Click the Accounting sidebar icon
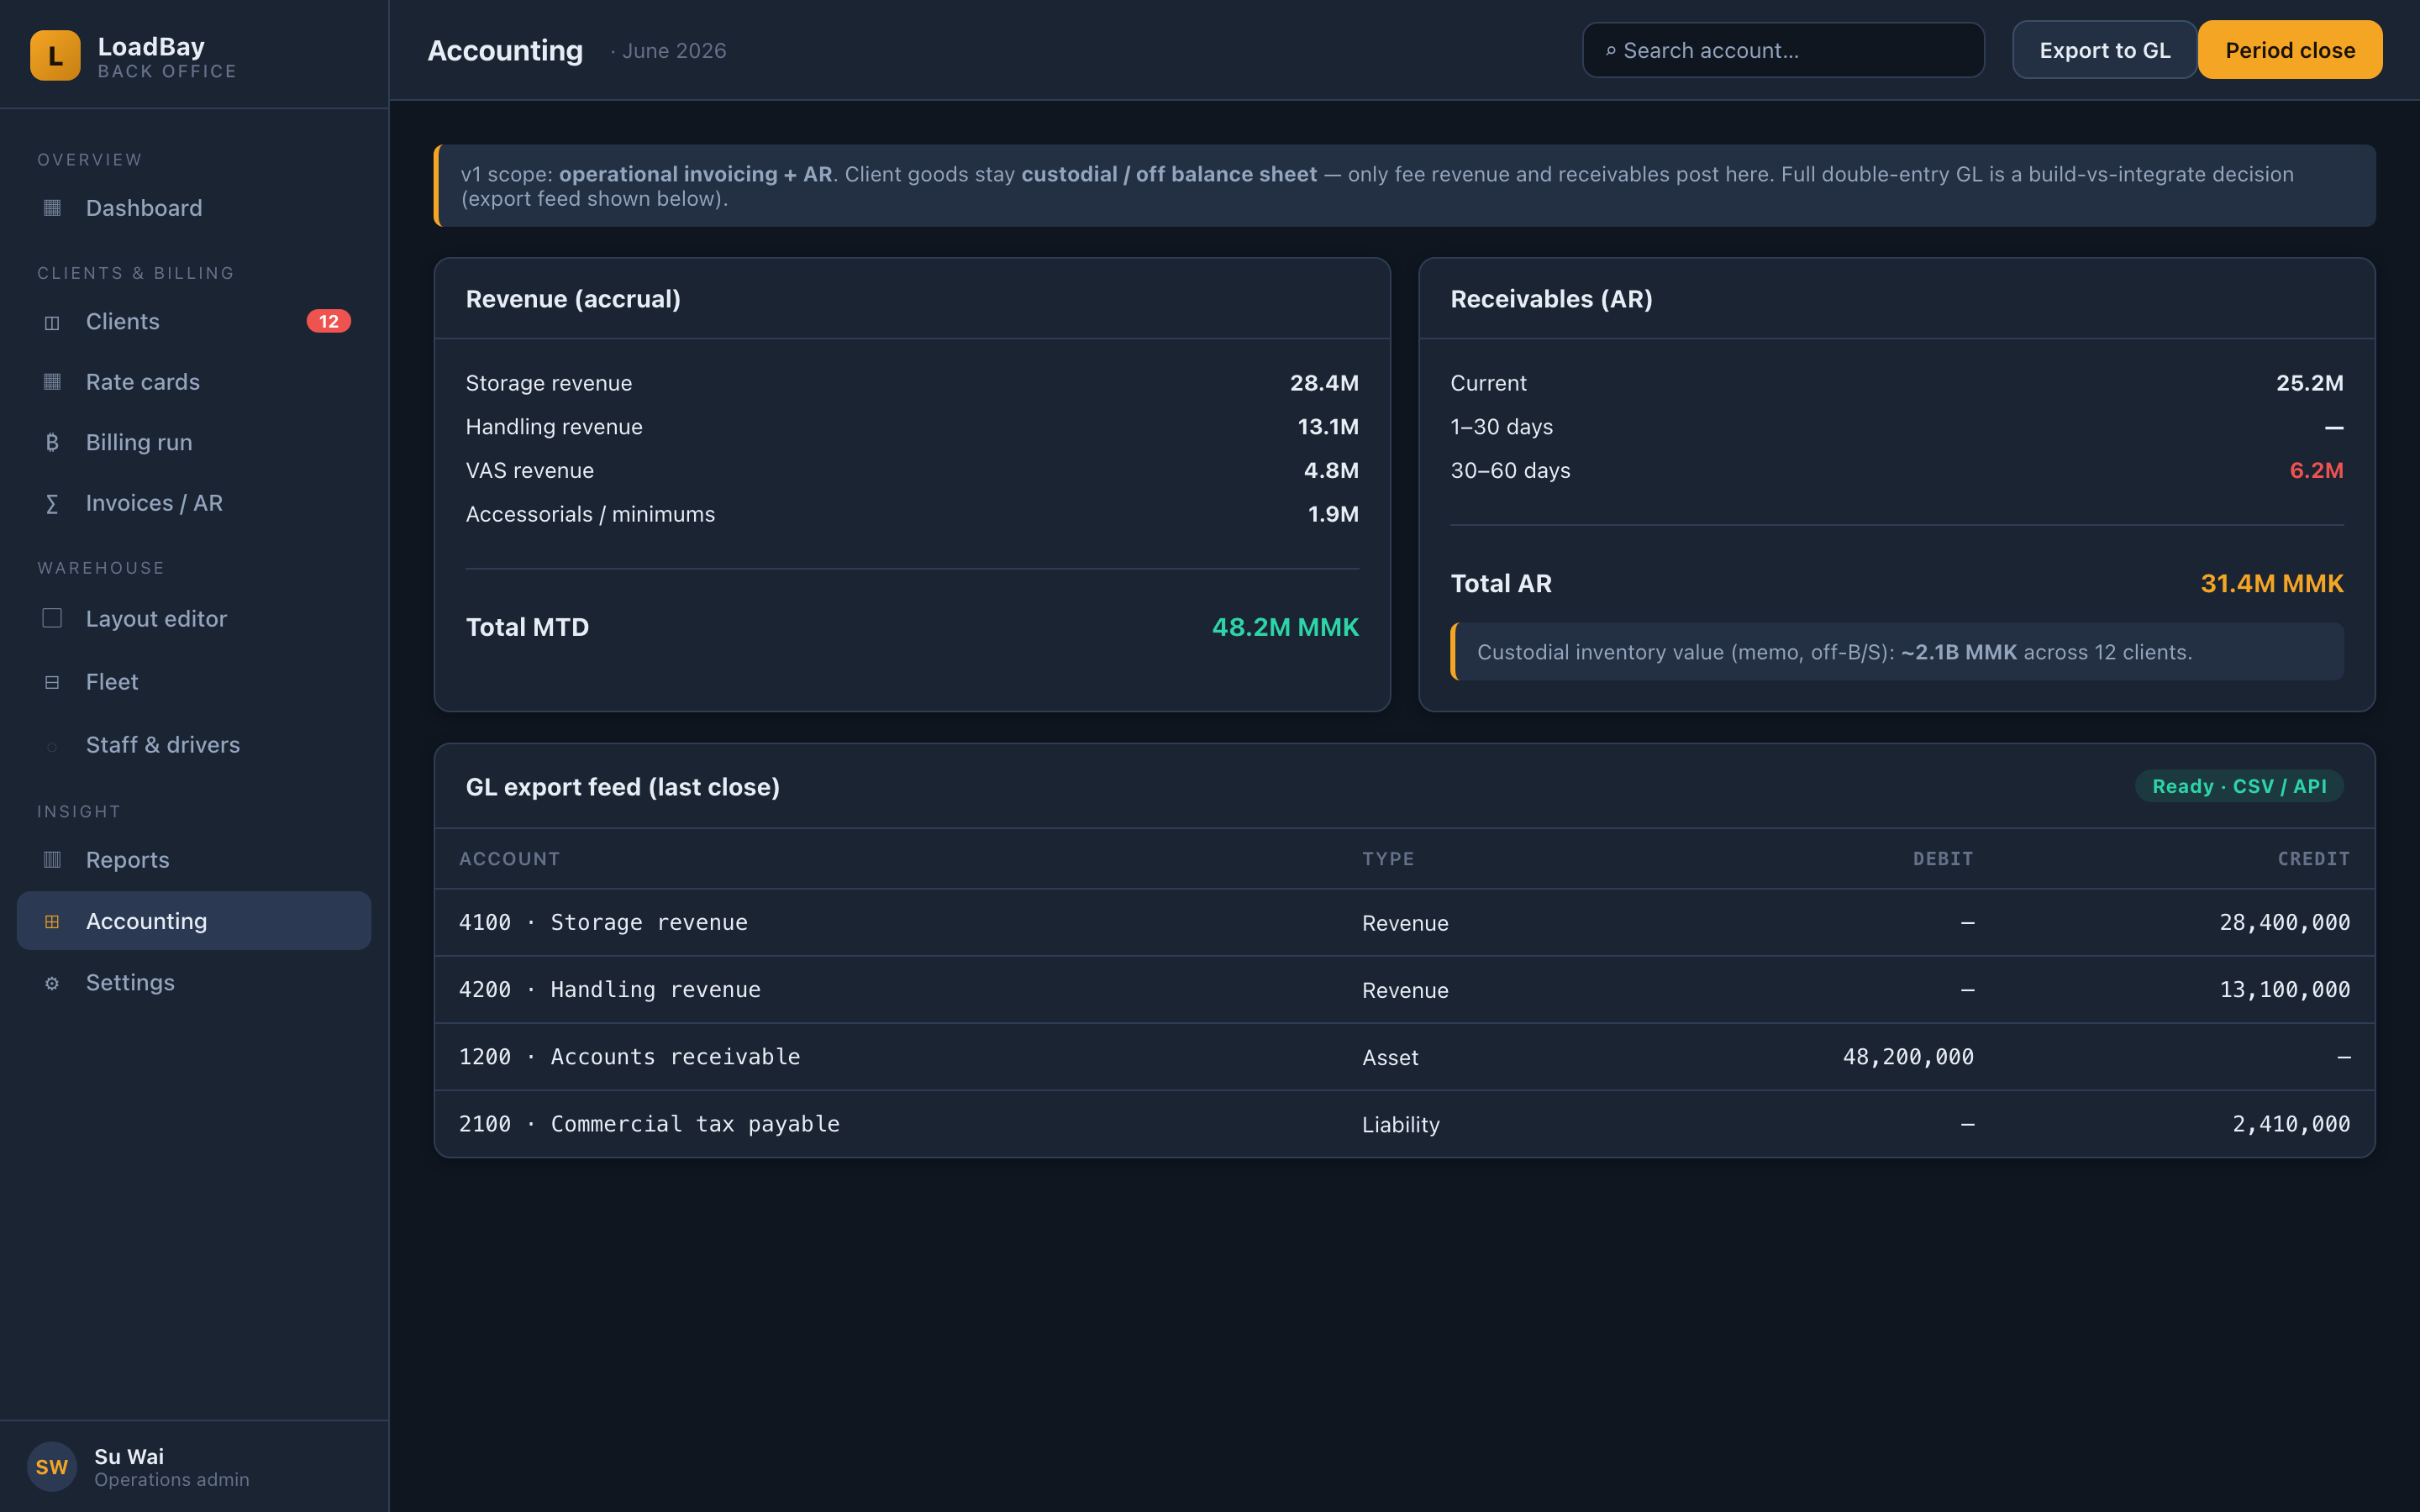This screenshot has height=1512, width=2420. pos(52,921)
